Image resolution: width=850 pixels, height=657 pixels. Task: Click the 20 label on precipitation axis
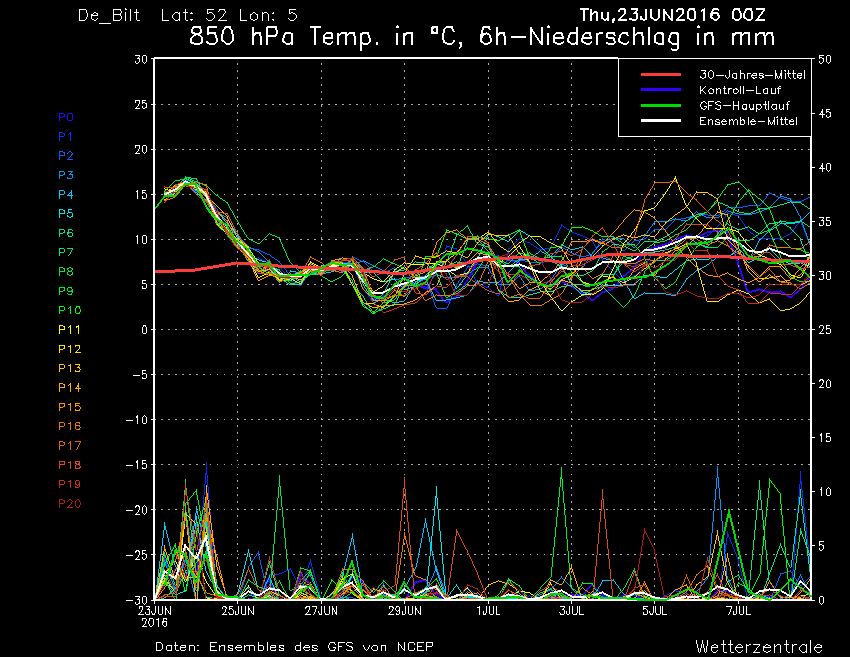825,384
